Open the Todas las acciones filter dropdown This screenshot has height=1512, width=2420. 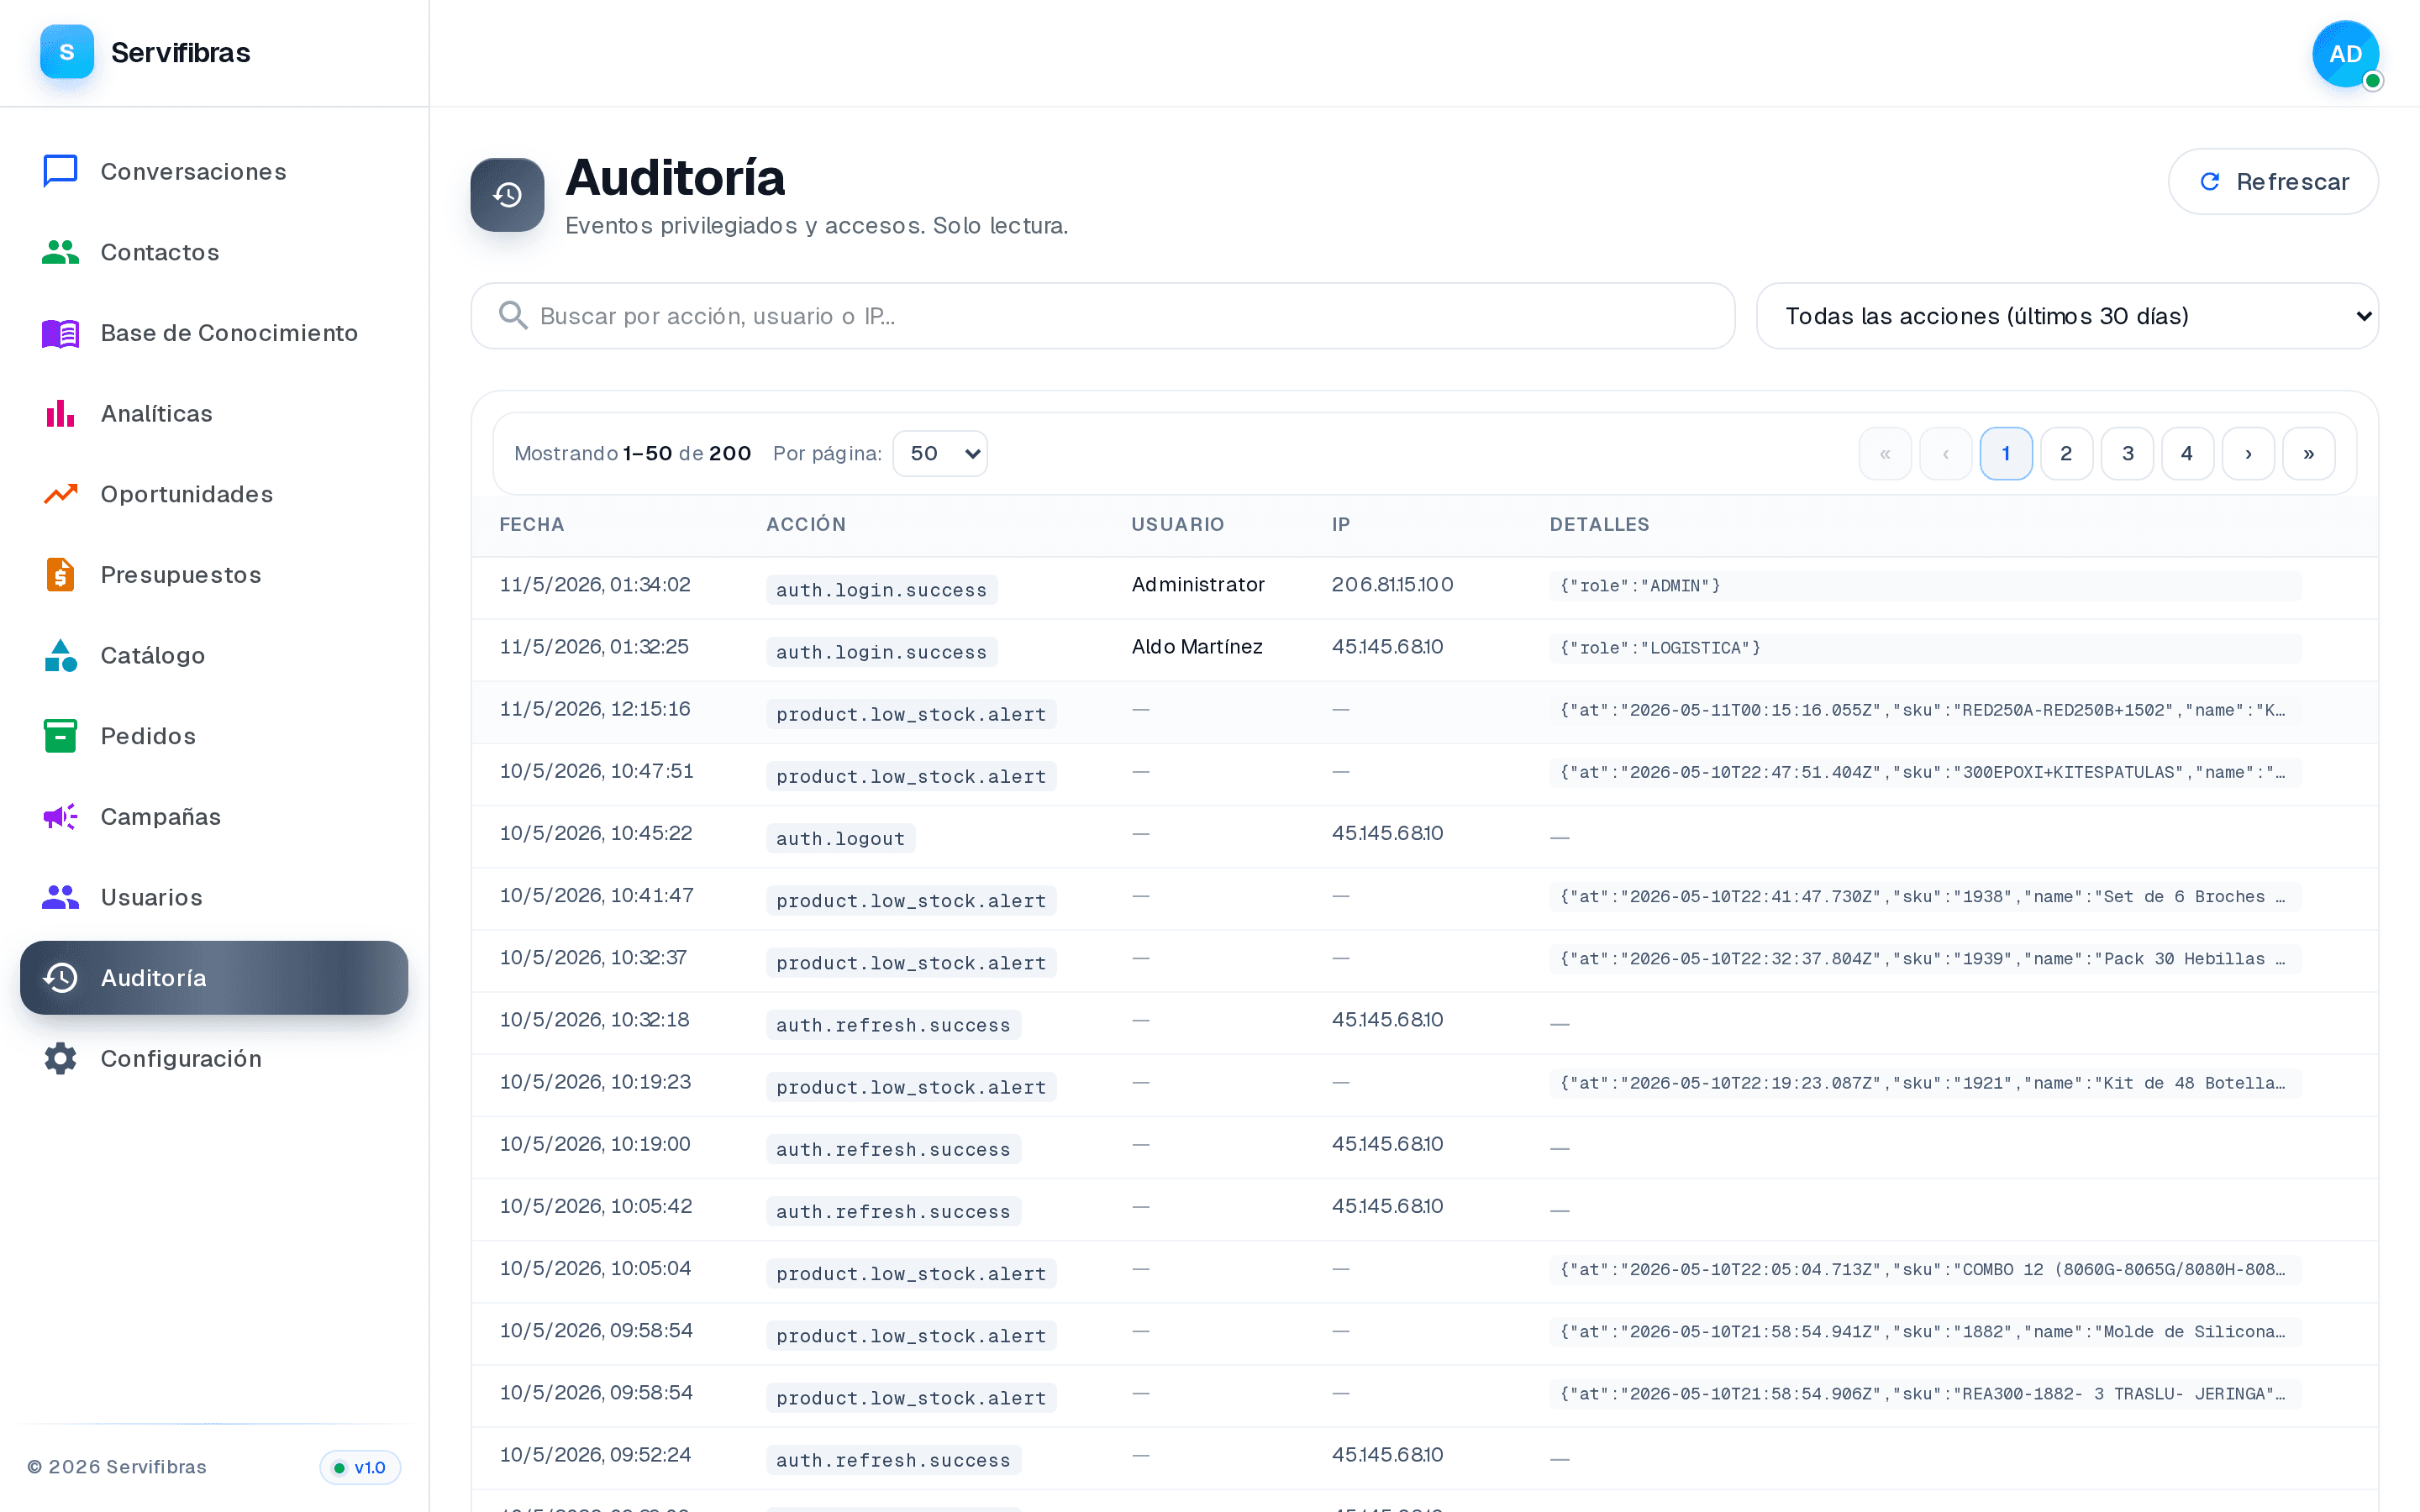click(x=2067, y=316)
